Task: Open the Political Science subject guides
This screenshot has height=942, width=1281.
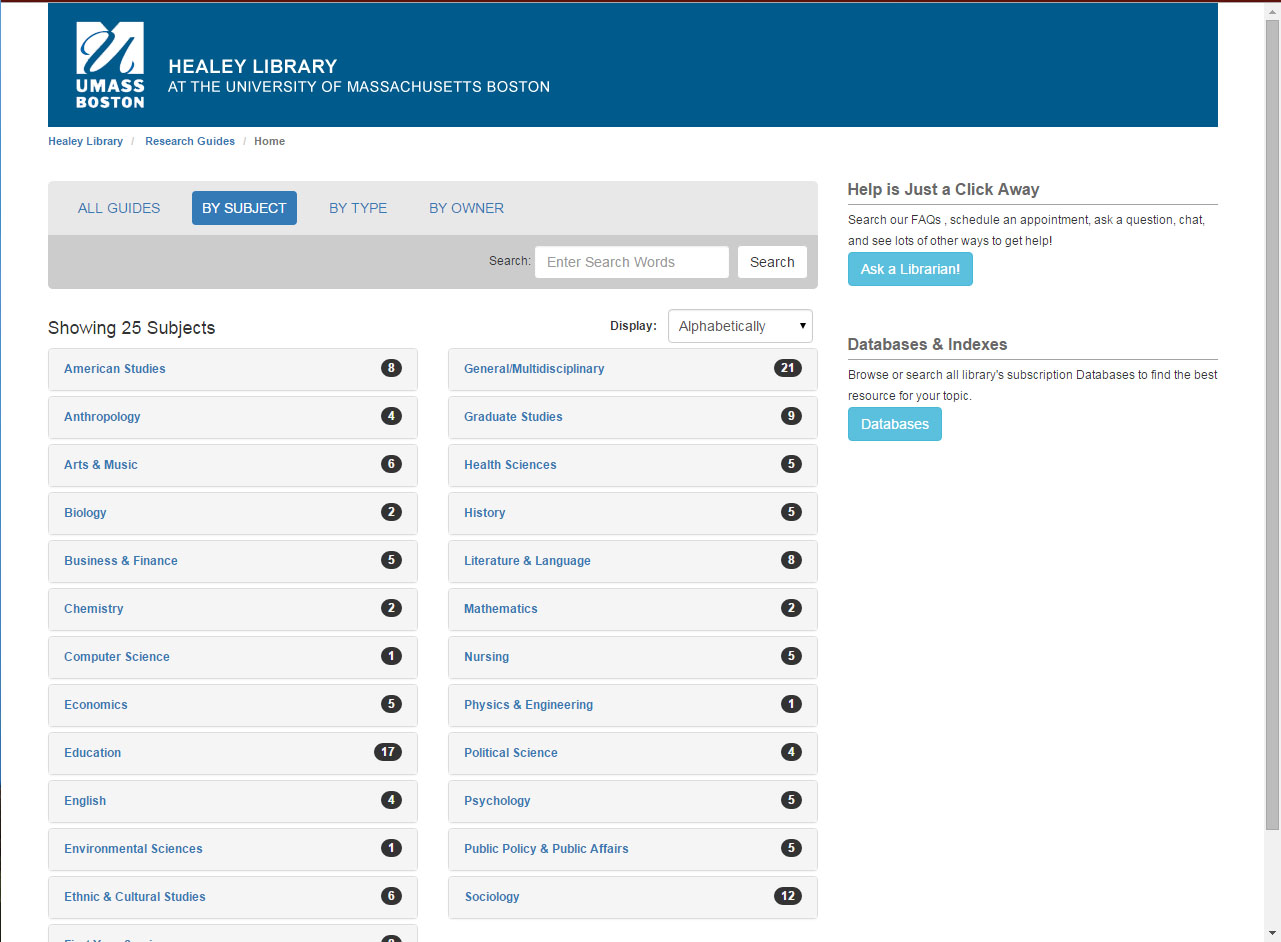Action: [x=633, y=753]
